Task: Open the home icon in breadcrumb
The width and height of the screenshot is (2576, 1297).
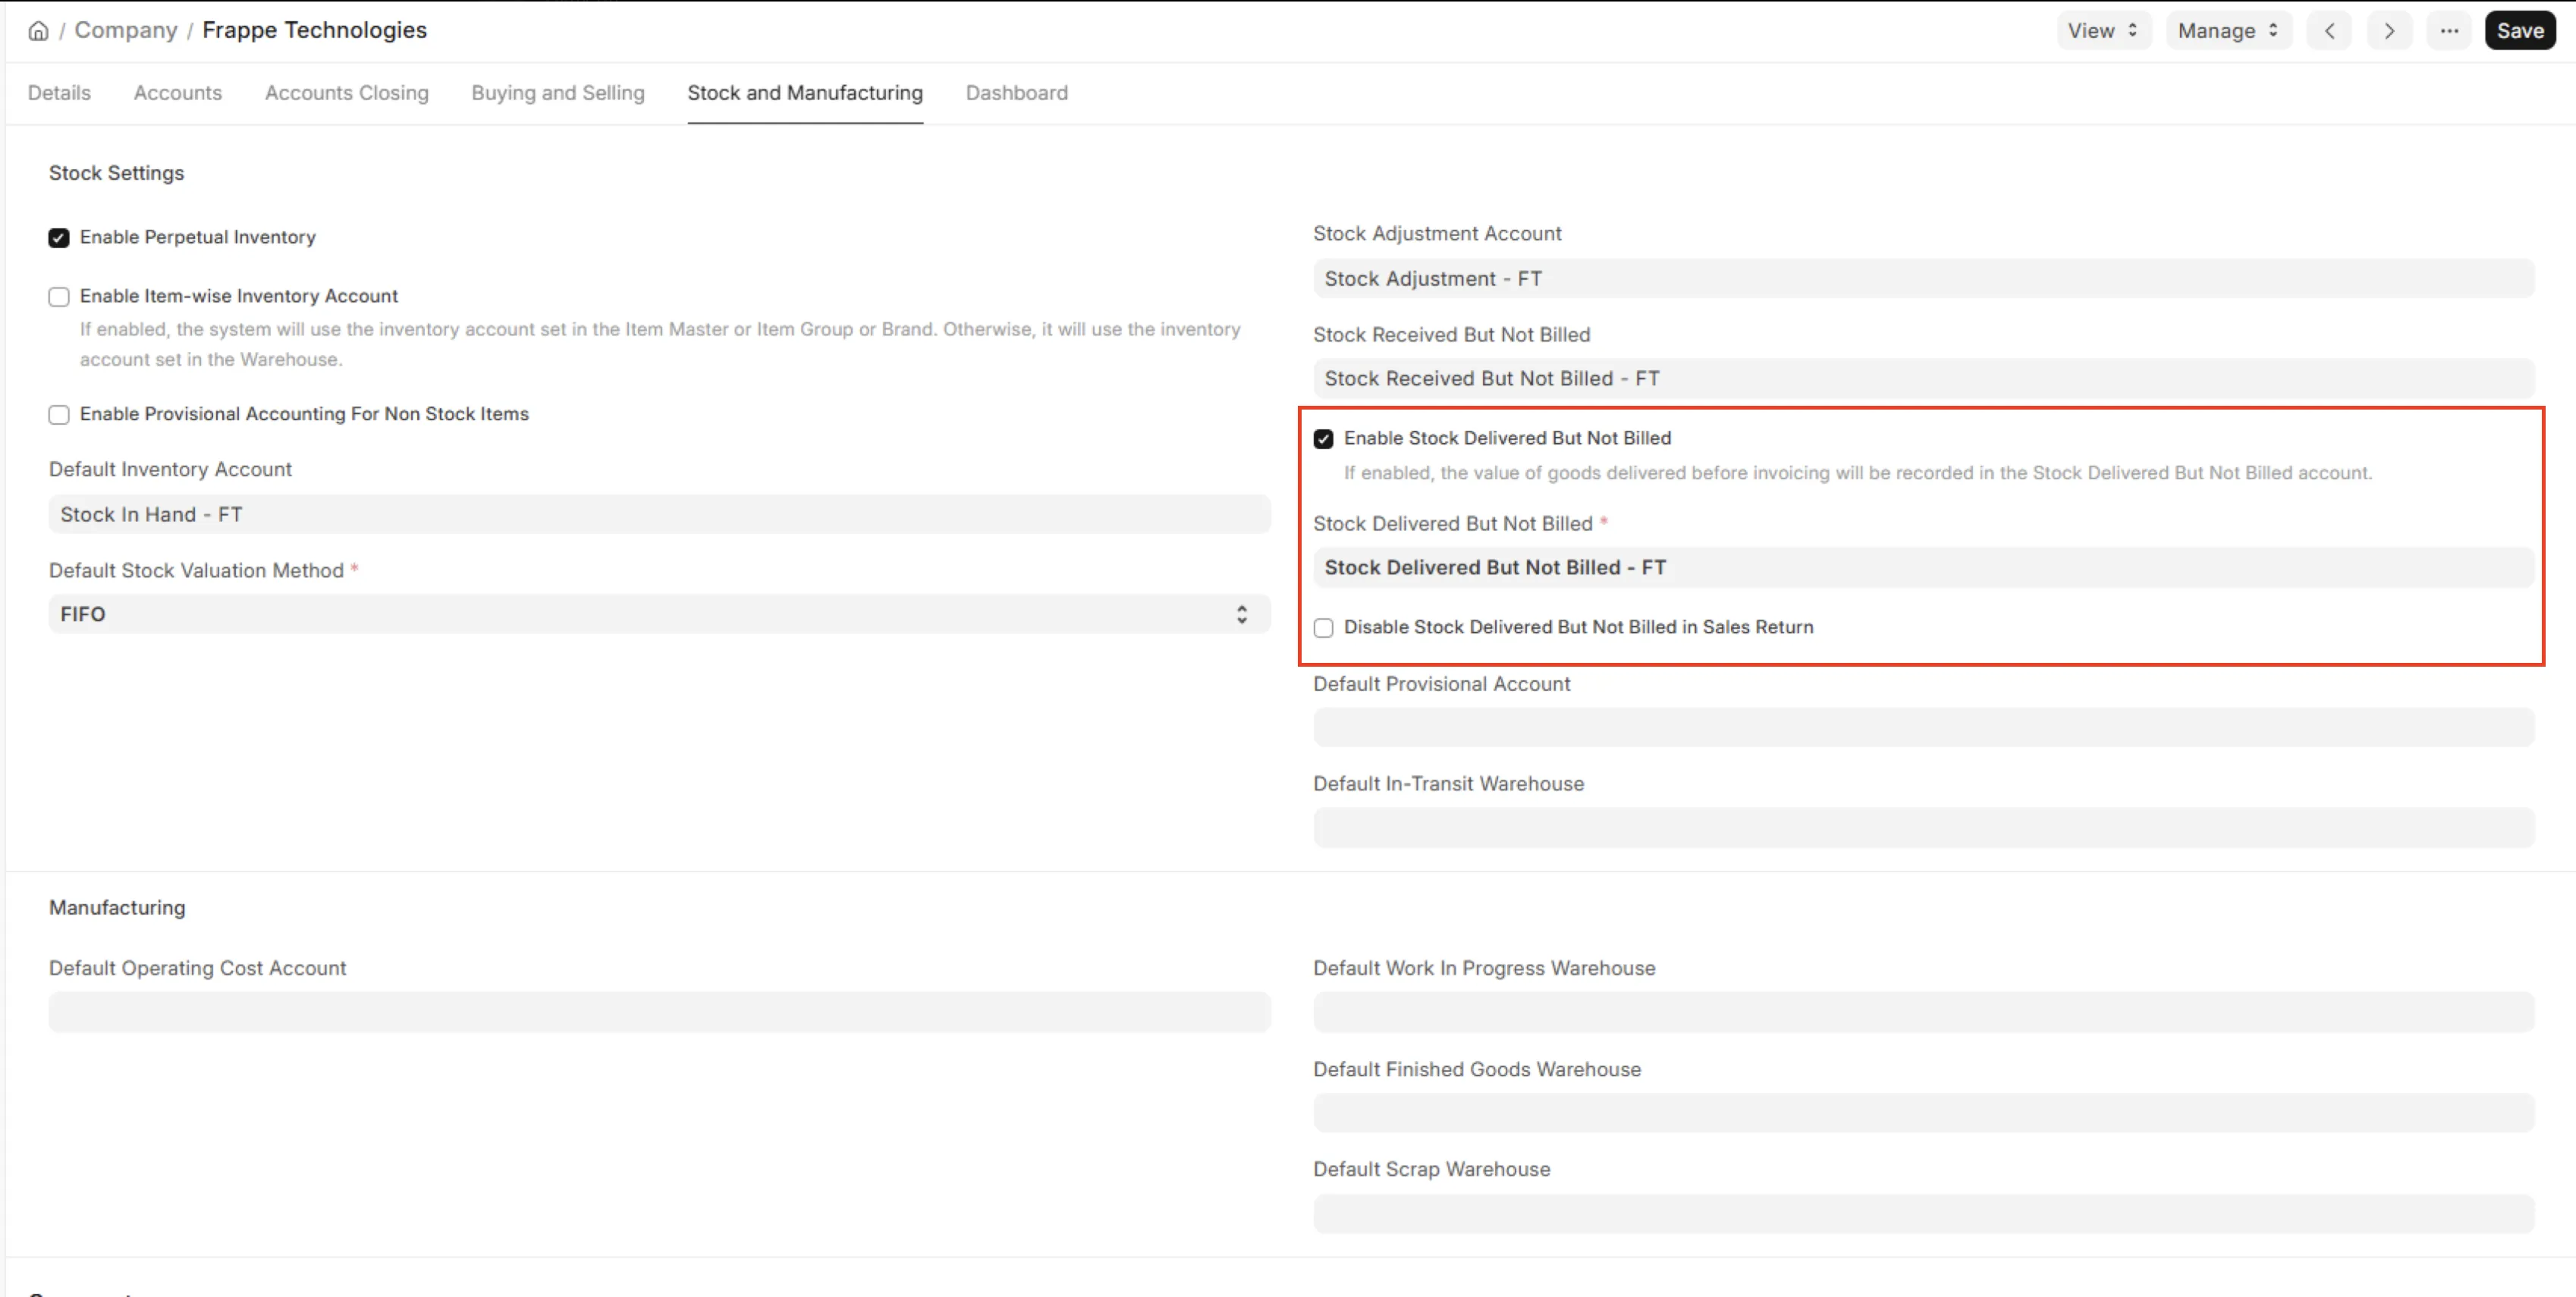Action: (38, 31)
